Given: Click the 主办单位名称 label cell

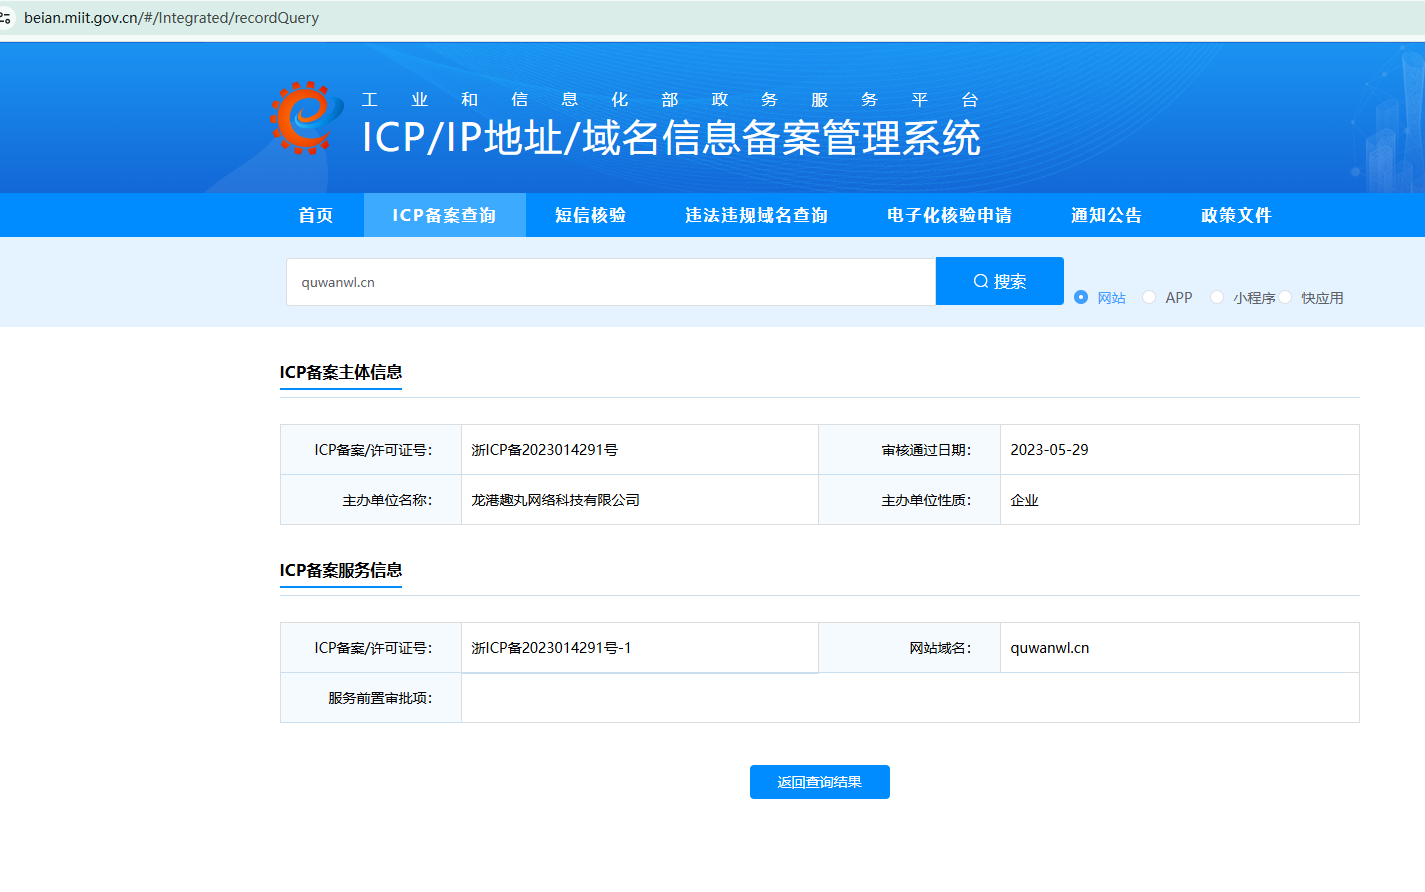Looking at the screenshot, I should tap(371, 500).
